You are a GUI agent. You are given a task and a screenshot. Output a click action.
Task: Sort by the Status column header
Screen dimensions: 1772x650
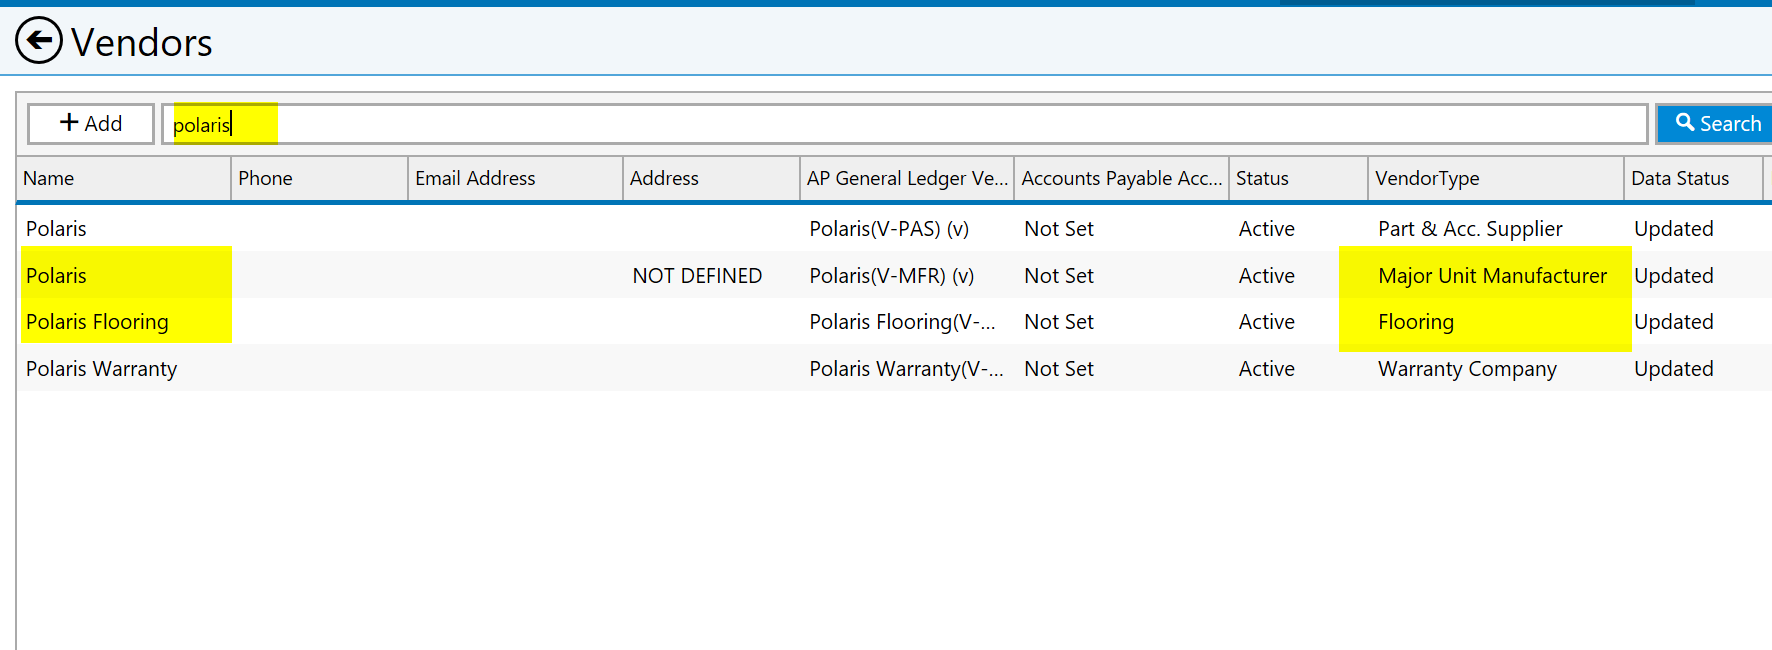1299,179
